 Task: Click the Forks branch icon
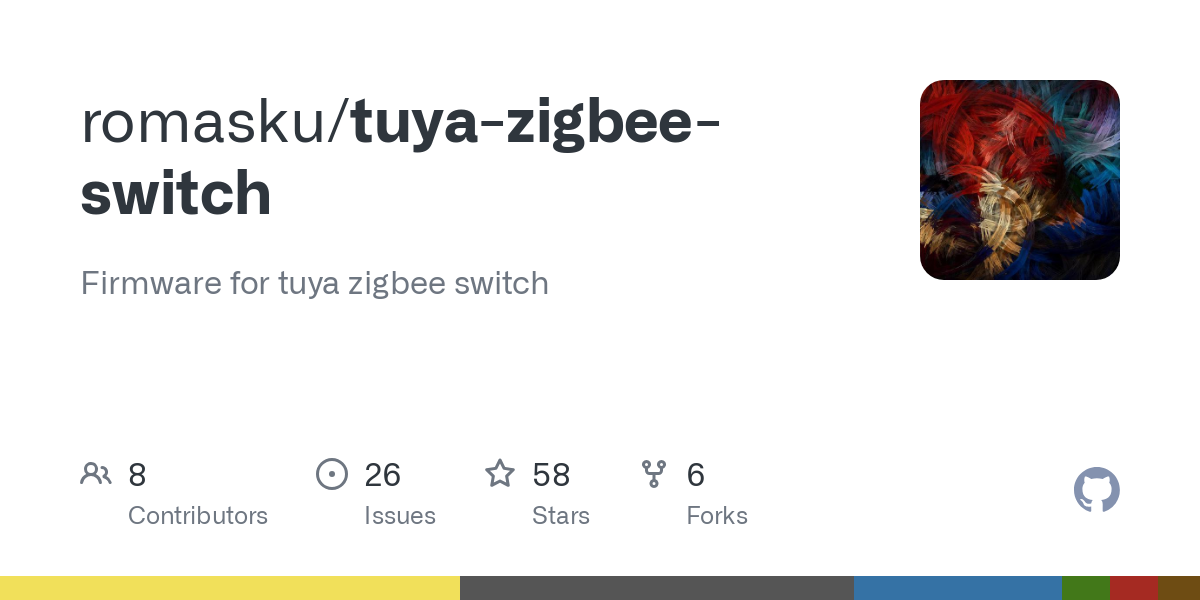[654, 474]
